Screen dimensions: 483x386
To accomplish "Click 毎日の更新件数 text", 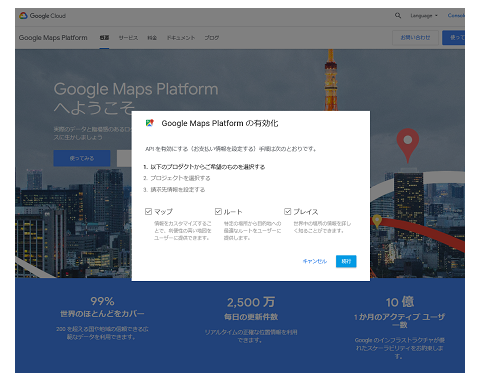I will (x=251, y=317).
